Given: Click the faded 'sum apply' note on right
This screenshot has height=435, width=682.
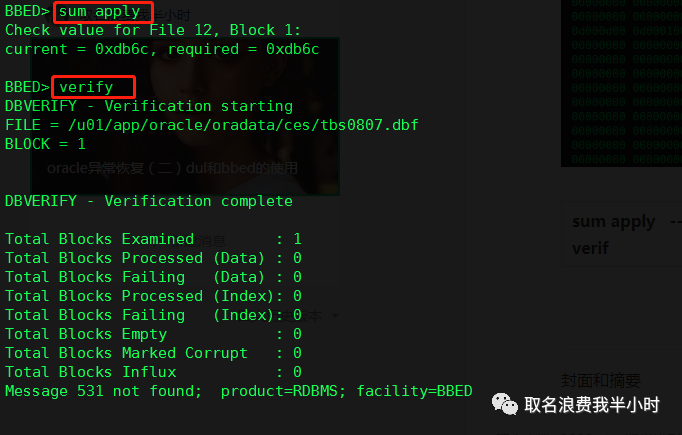Looking at the screenshot, I should click(613, 222).
